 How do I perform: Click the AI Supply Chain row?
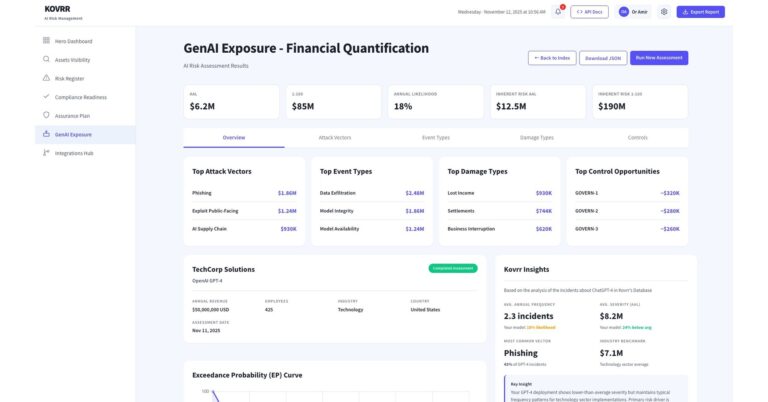point(244,229)
